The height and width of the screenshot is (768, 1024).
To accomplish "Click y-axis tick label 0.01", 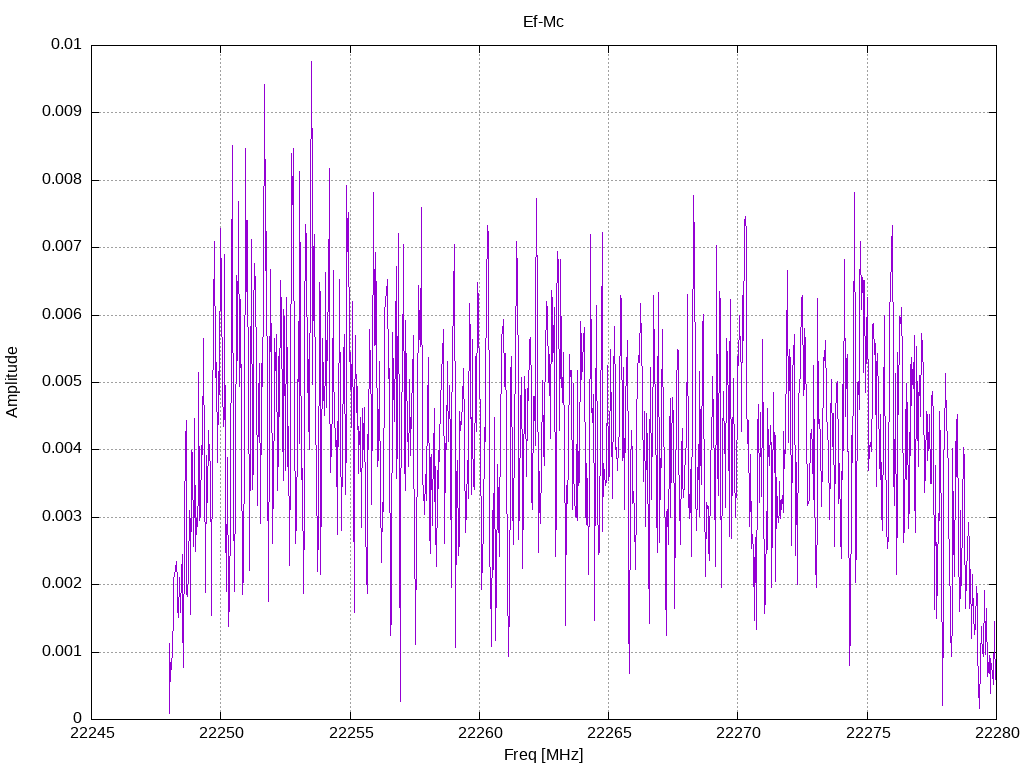I will point(66,44).
